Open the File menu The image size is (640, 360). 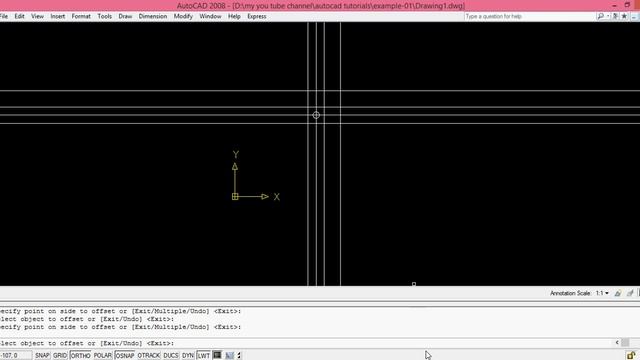click(4, 16)
